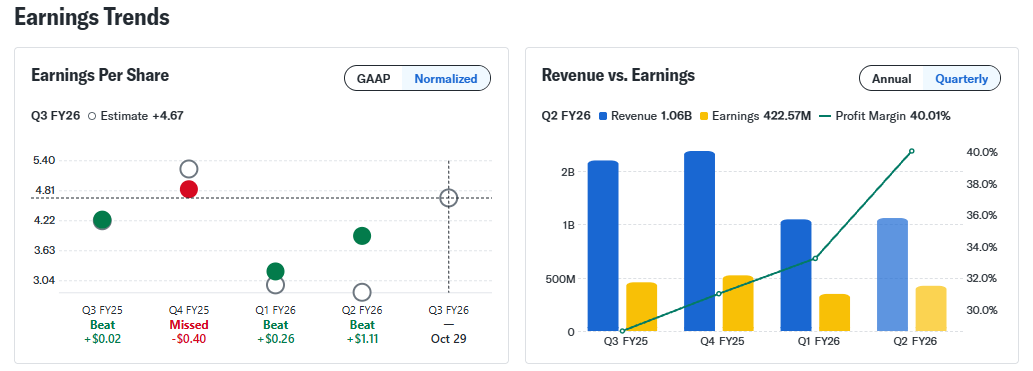The image size is (1033, 371).
Task: Click the '500M' revenue axis label
Action: point(561,279)
